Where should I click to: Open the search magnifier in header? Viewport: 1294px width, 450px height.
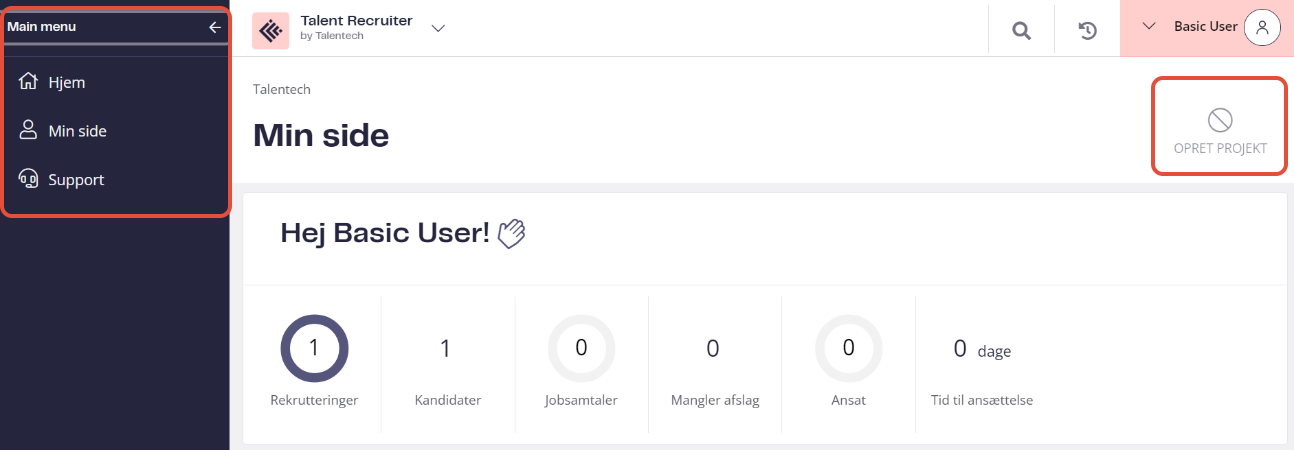[x=1021, y=31]
